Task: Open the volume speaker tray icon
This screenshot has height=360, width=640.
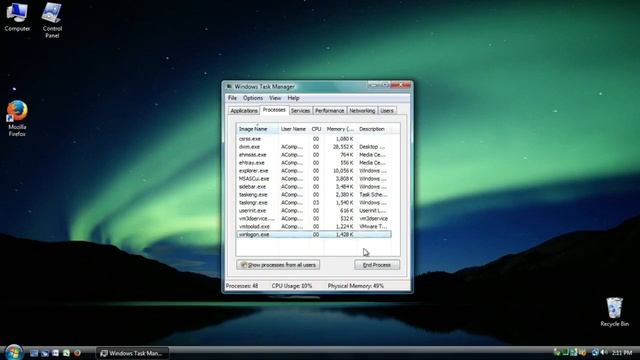Action: (604, 352)
